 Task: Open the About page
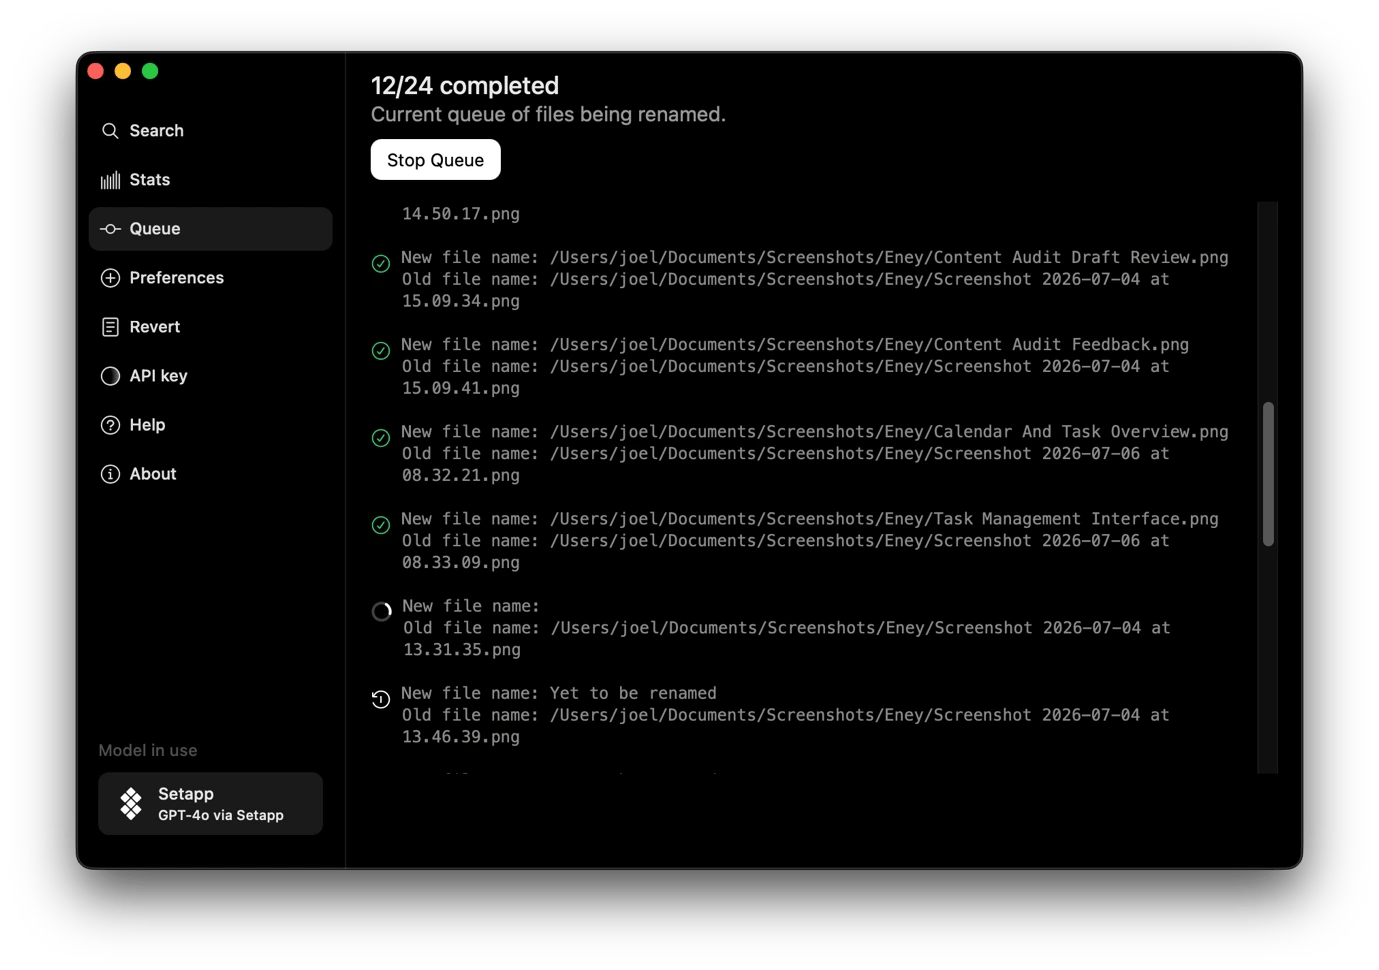(x=210, y=474)
